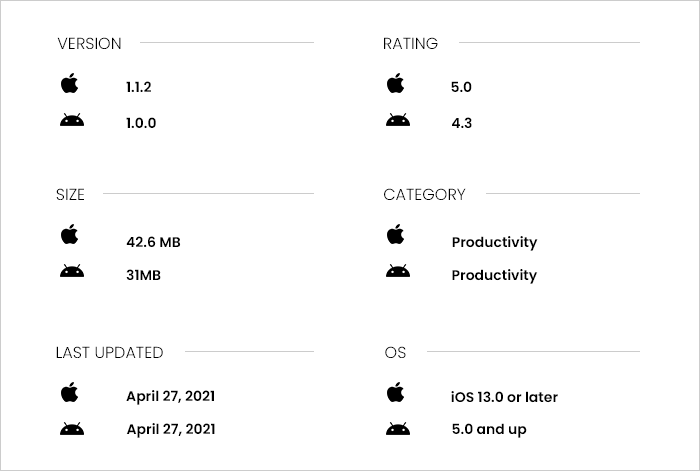Viewport: 700px width, 471px height.
Task: Click the 42.6 MB size text
Action: pyautogui.click(x=154, y=242)
